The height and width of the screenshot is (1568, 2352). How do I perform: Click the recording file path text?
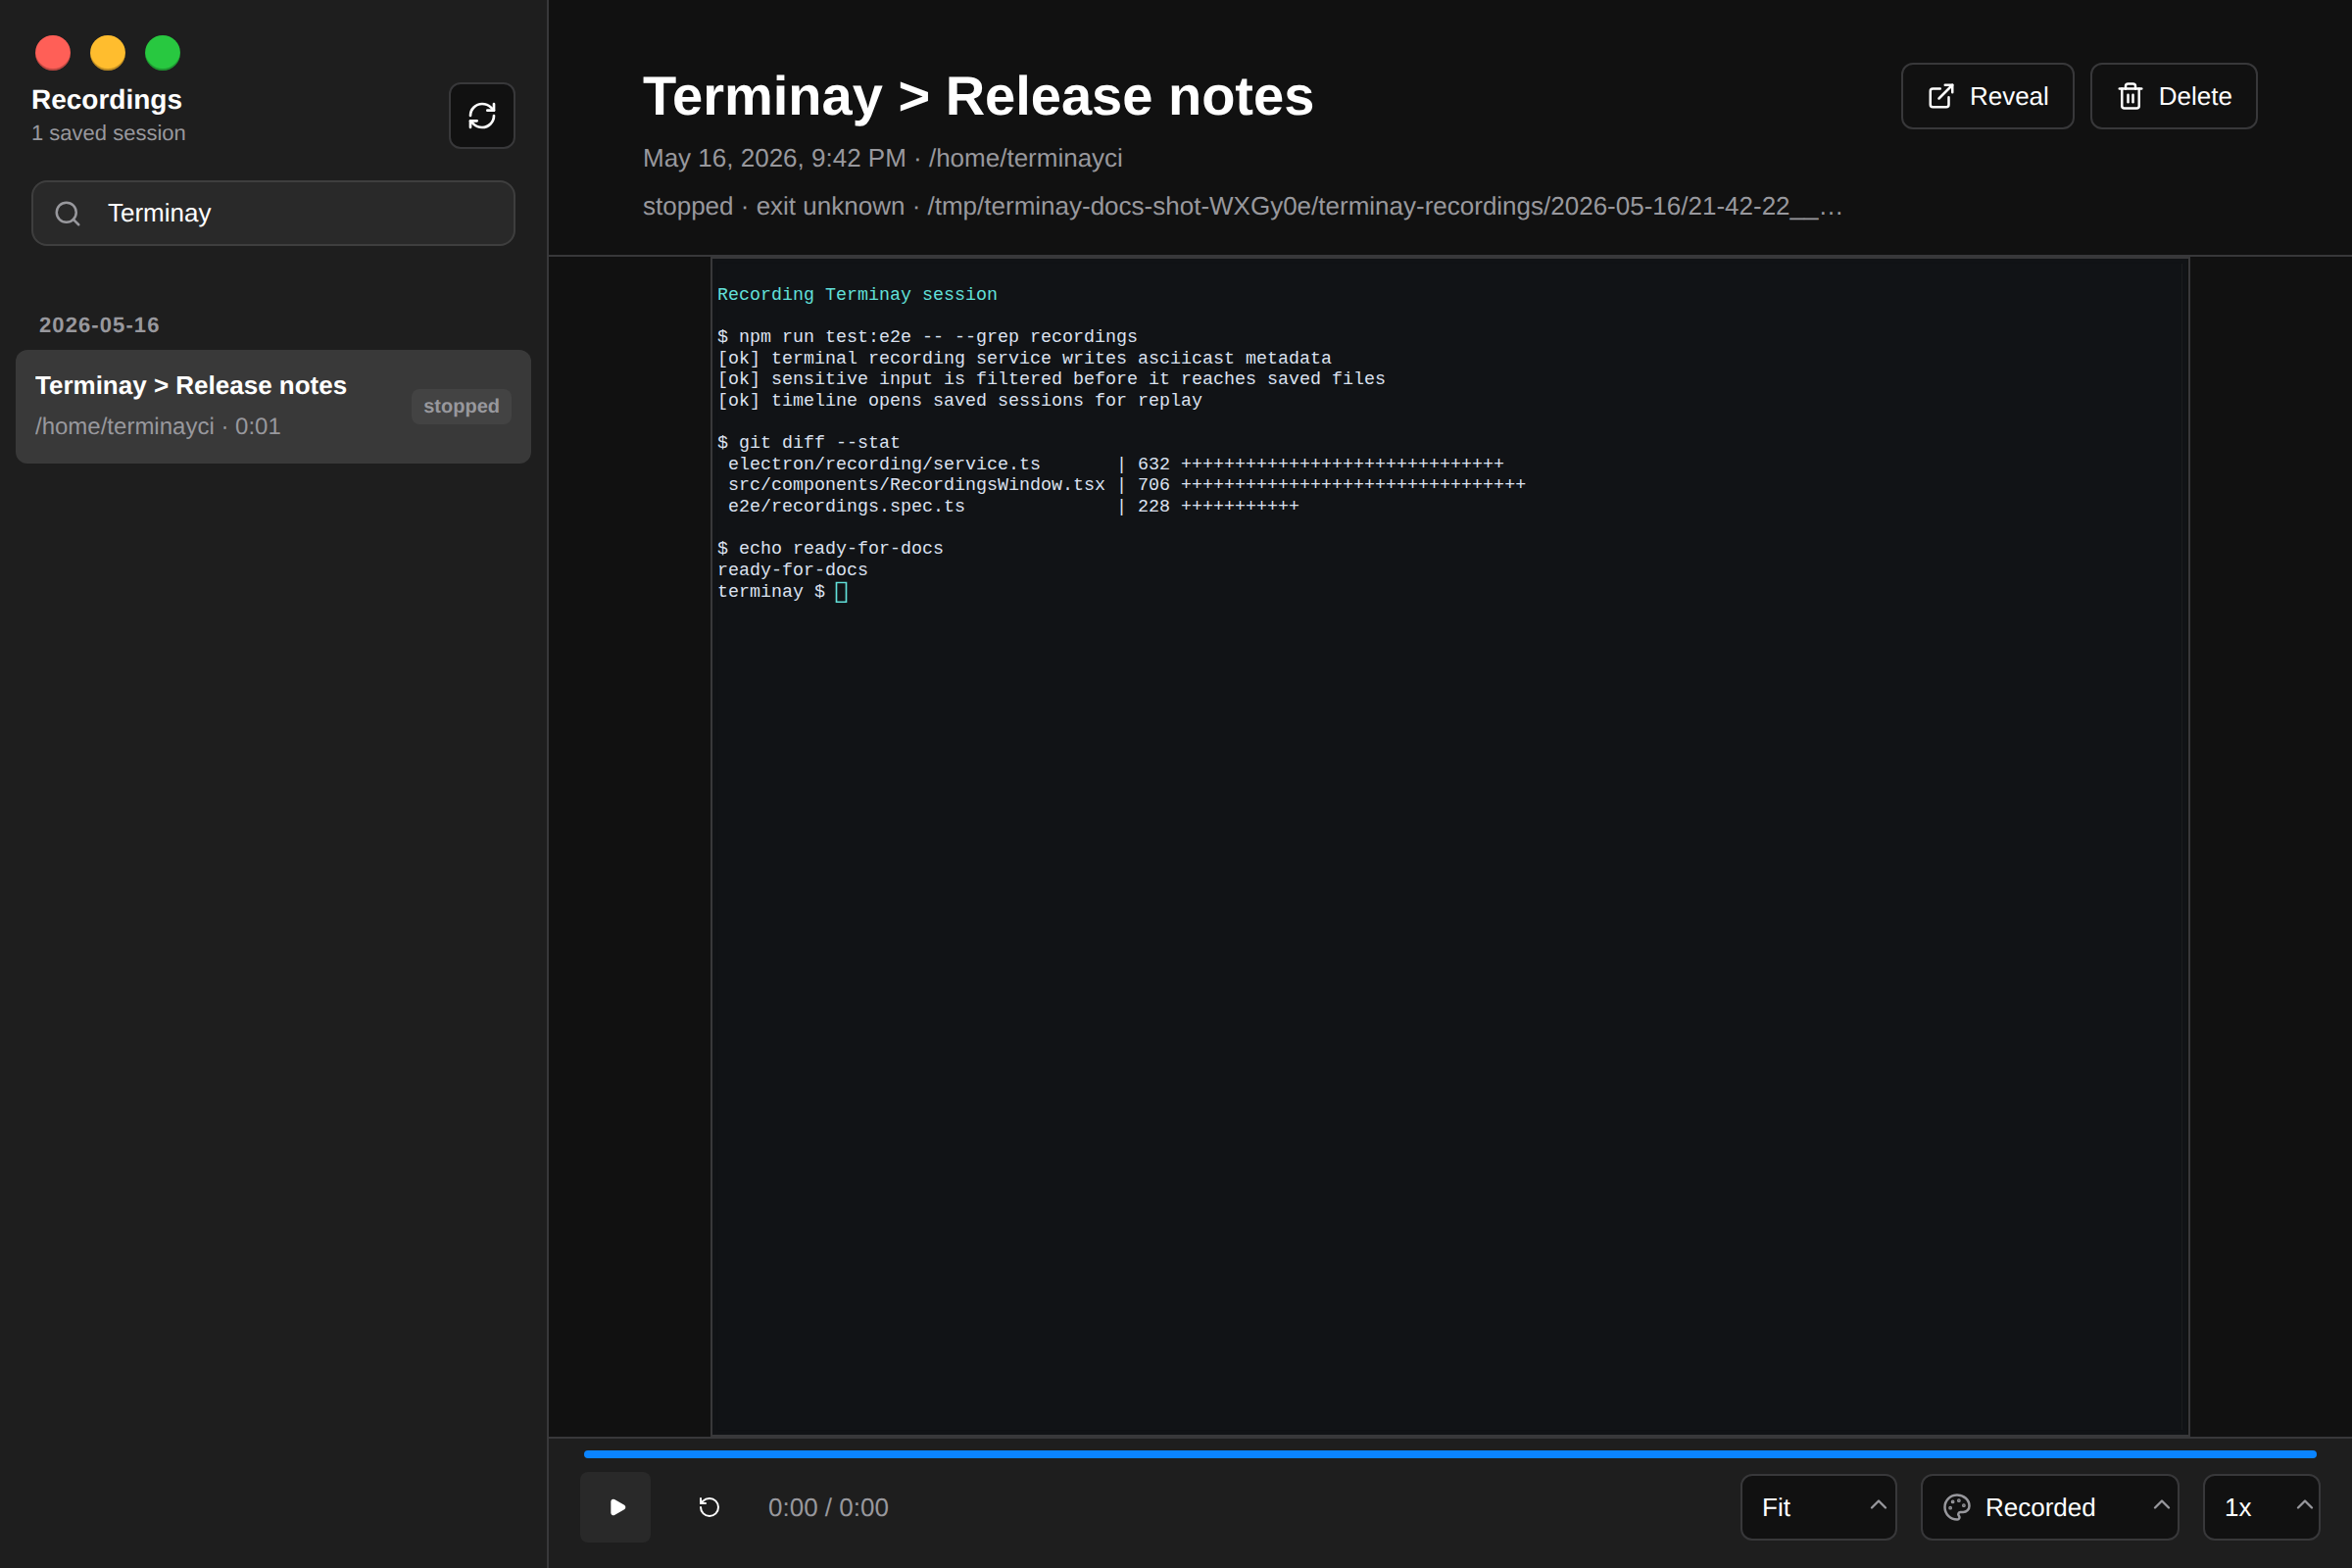[x=1384, y=206]
